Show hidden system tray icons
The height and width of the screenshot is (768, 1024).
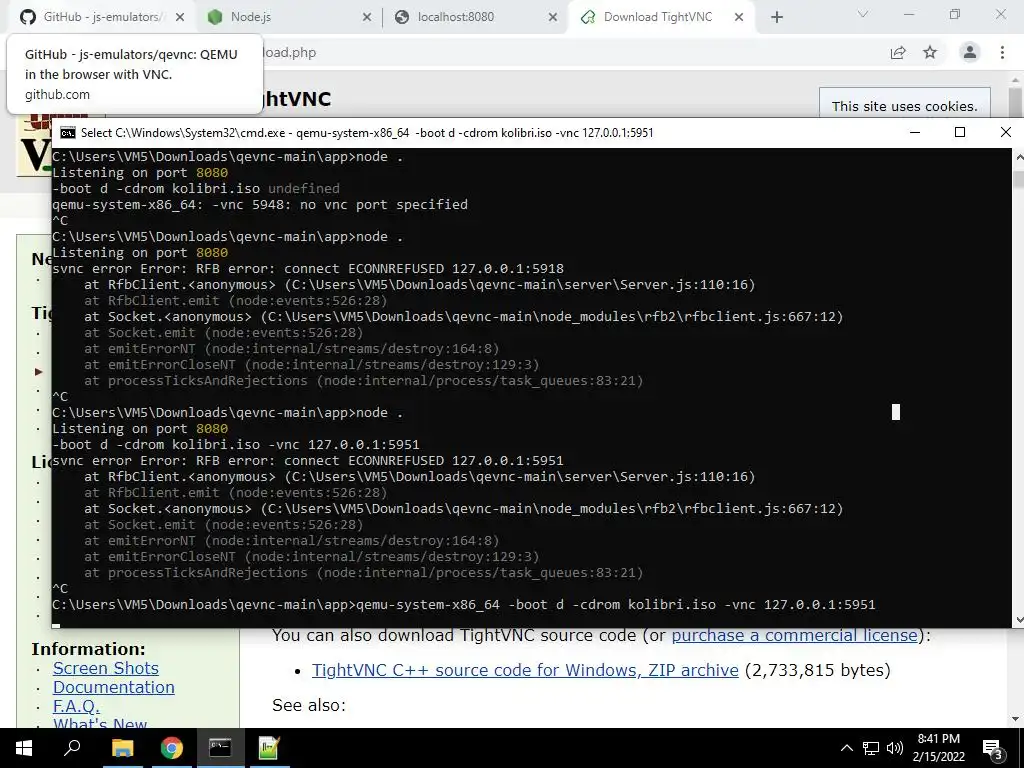846,748
